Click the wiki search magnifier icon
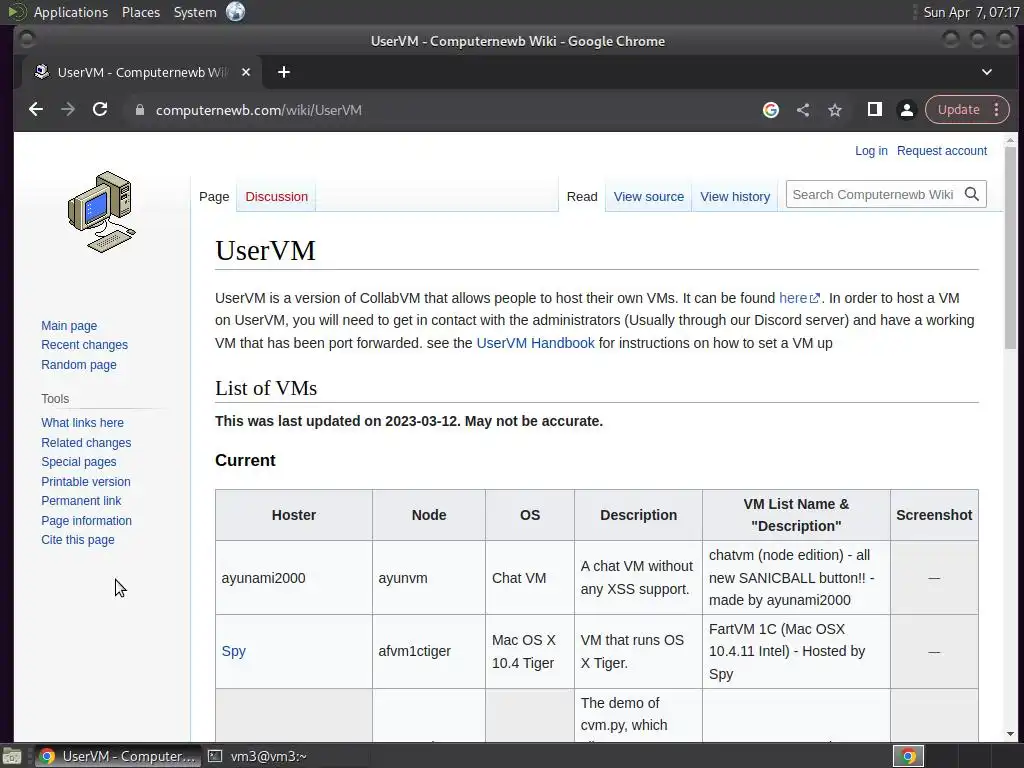 click(x=972, y=195)
